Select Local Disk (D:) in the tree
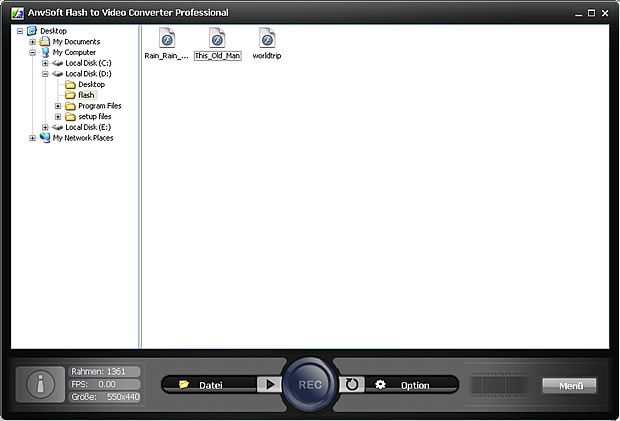This screenshot has width=620, height=421. click(x=88, y=74)
